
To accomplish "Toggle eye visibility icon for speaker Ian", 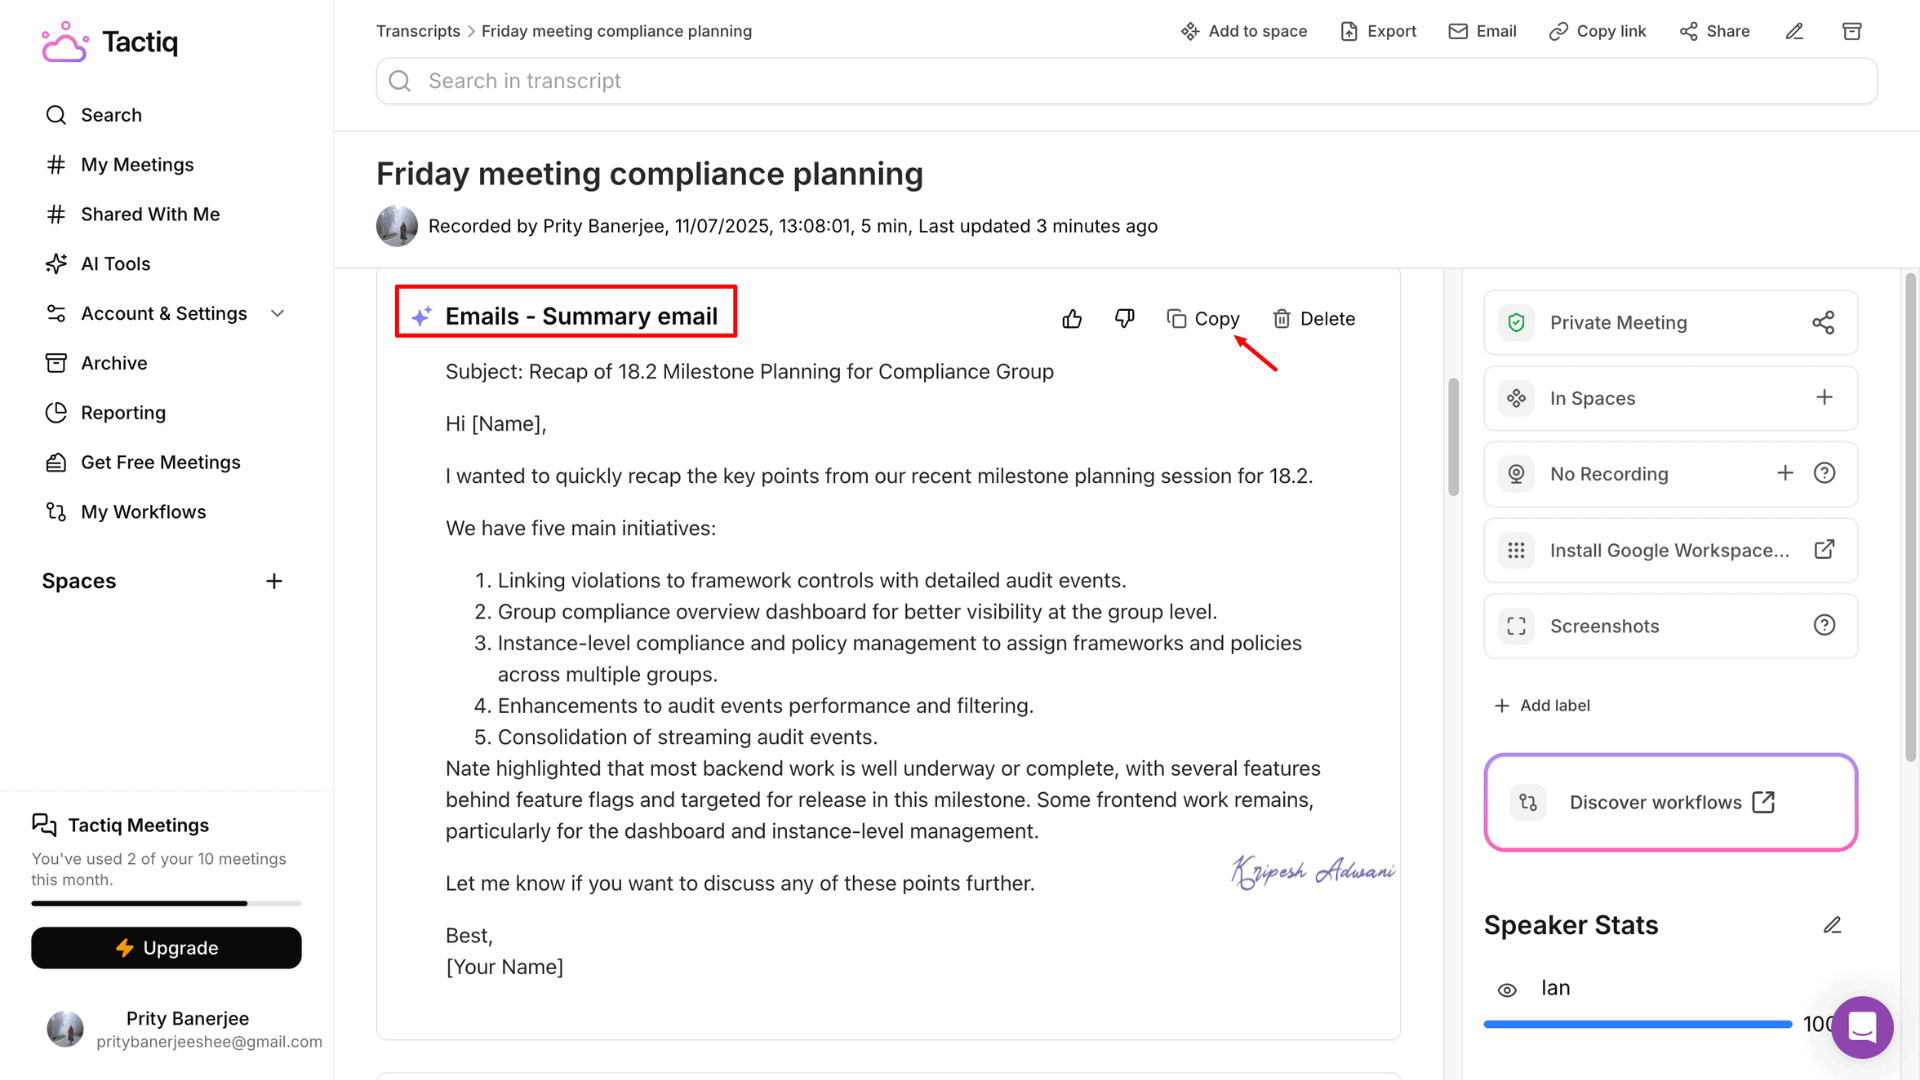I will (1507, 990).
